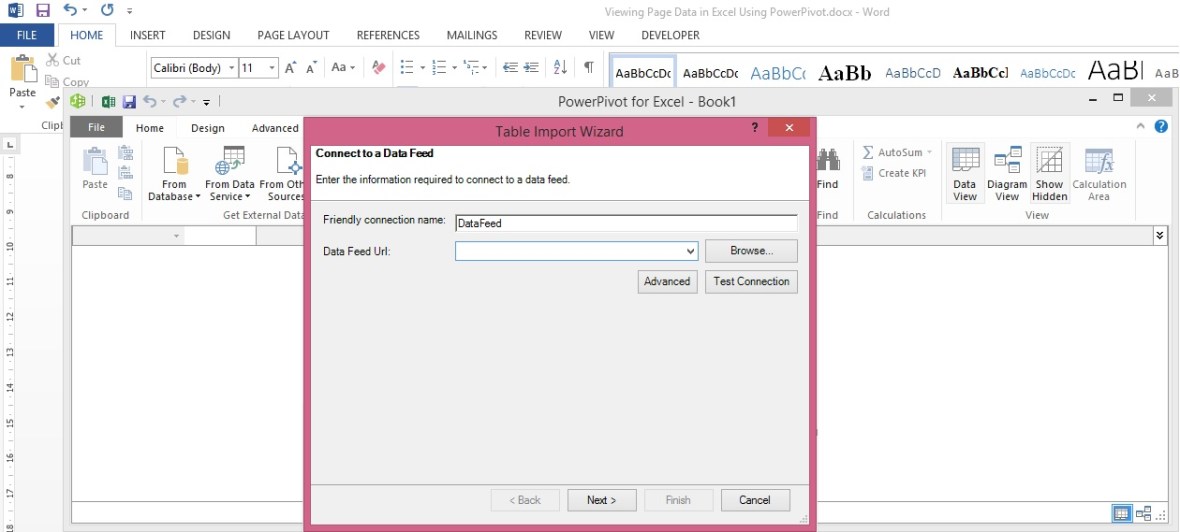This screenshot has height=532, width=1180.
Task: Clear all formatting with the eraser icon
Action: [x=379, y=68]
